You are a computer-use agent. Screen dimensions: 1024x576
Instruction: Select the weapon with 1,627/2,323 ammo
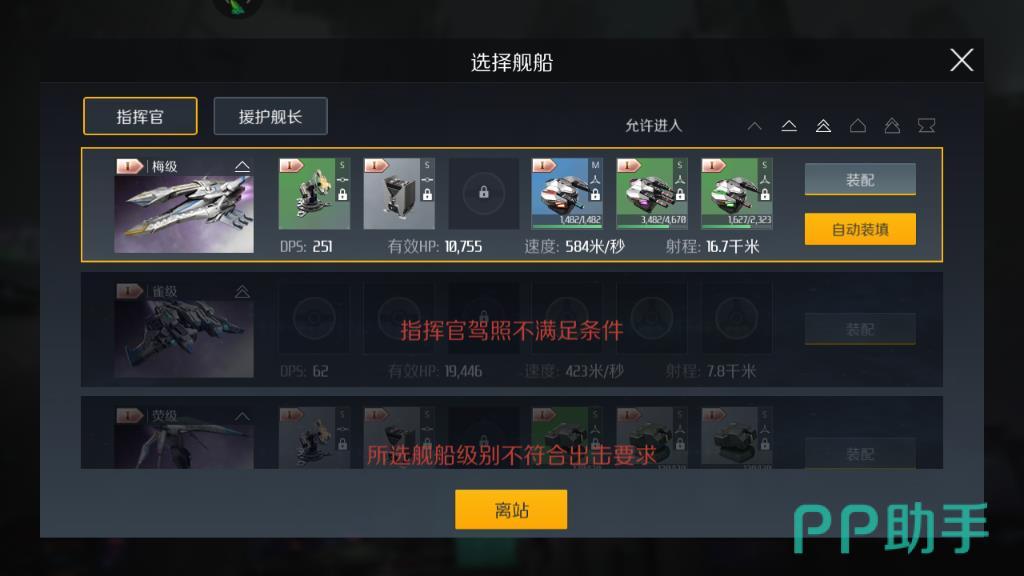(x=737, y=193)
